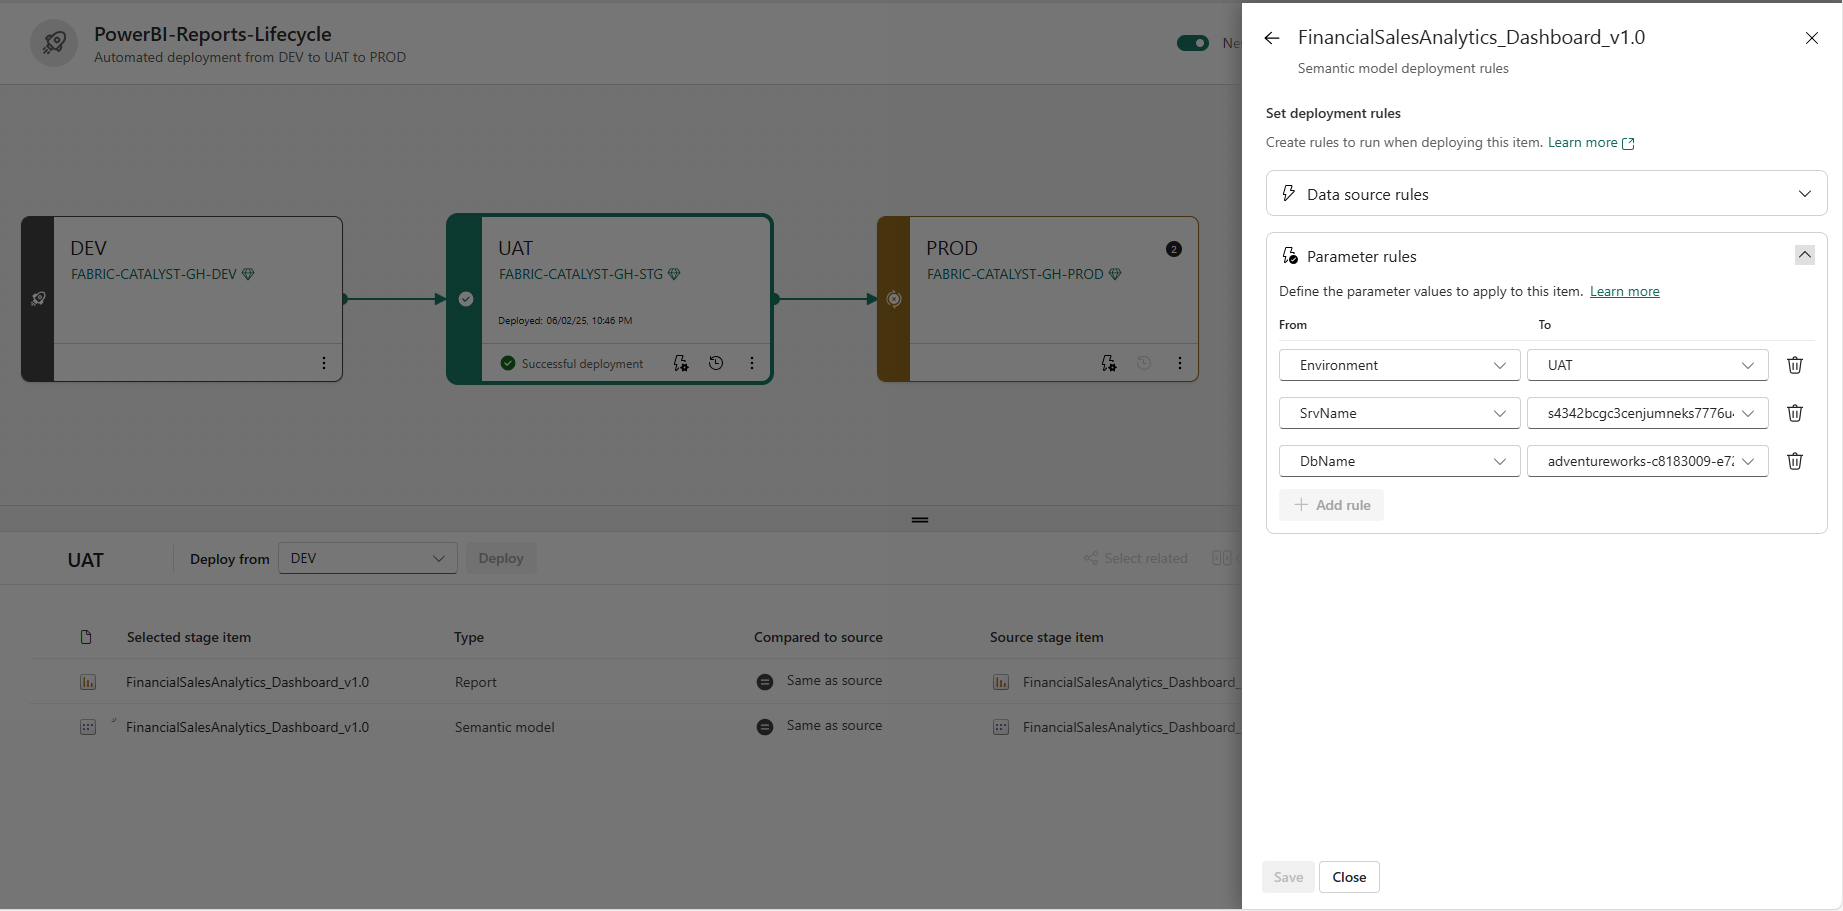Open more options menu on UAT stage

752,363
